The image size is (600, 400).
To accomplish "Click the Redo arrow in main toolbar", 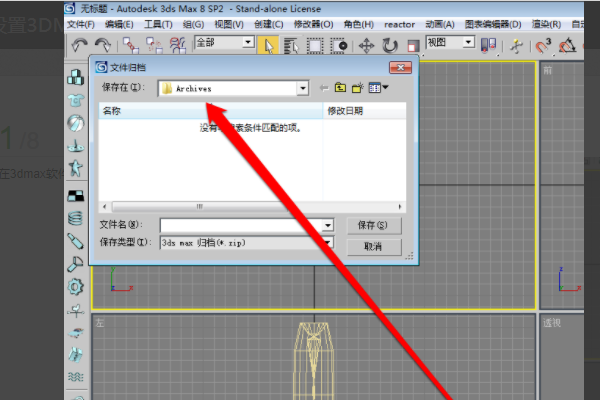I will [103, 46].
